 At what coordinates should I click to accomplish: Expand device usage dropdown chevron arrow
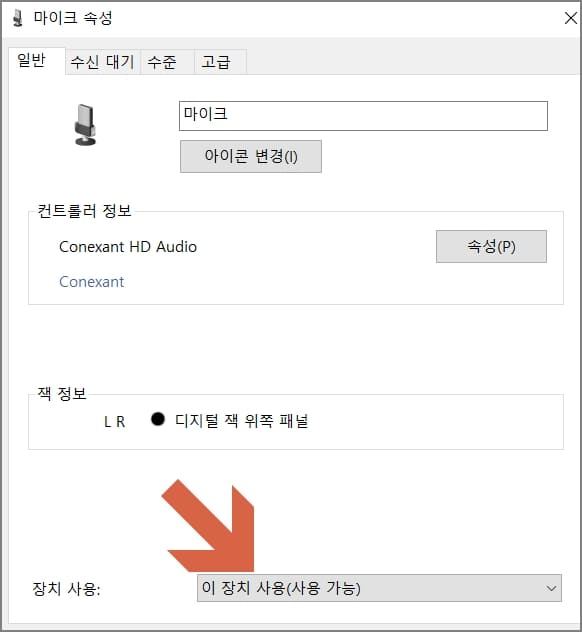tap(551, 588)
